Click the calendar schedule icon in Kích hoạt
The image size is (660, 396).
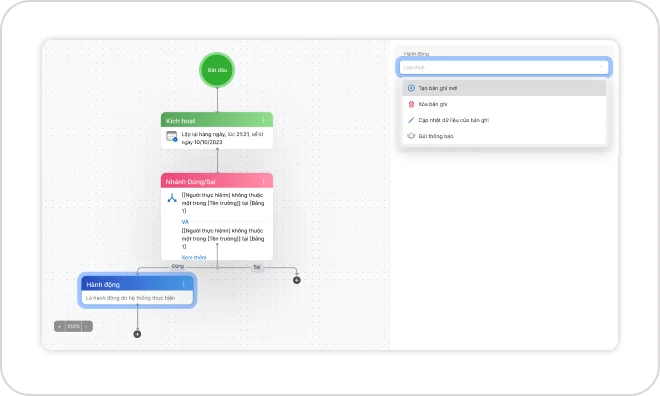point(172,136)
